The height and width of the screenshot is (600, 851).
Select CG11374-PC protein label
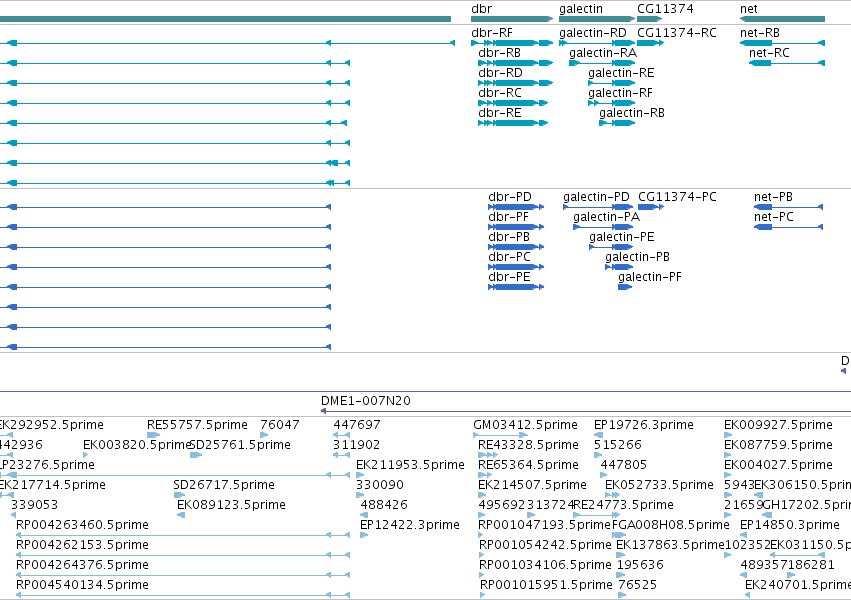point(677,197)
